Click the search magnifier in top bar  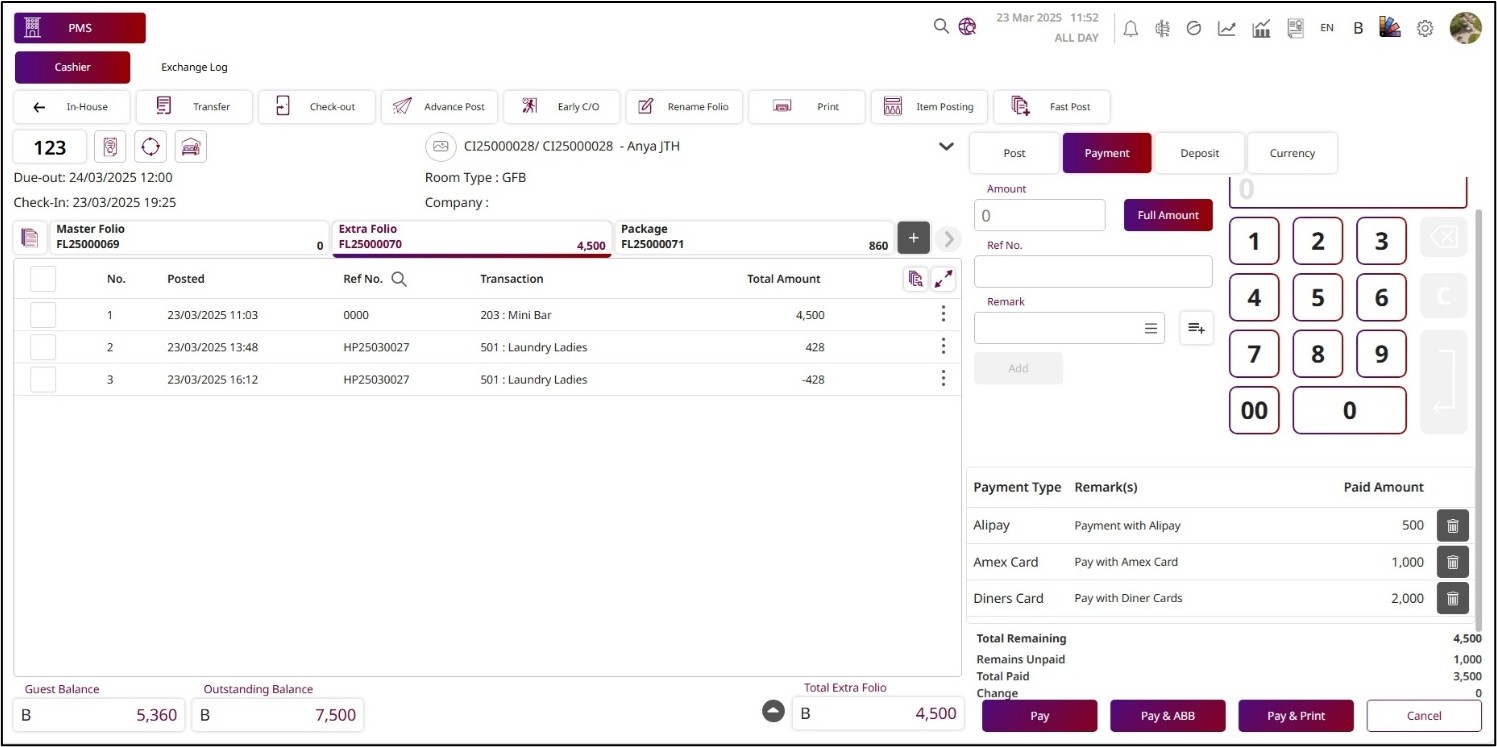coord(941,27)
